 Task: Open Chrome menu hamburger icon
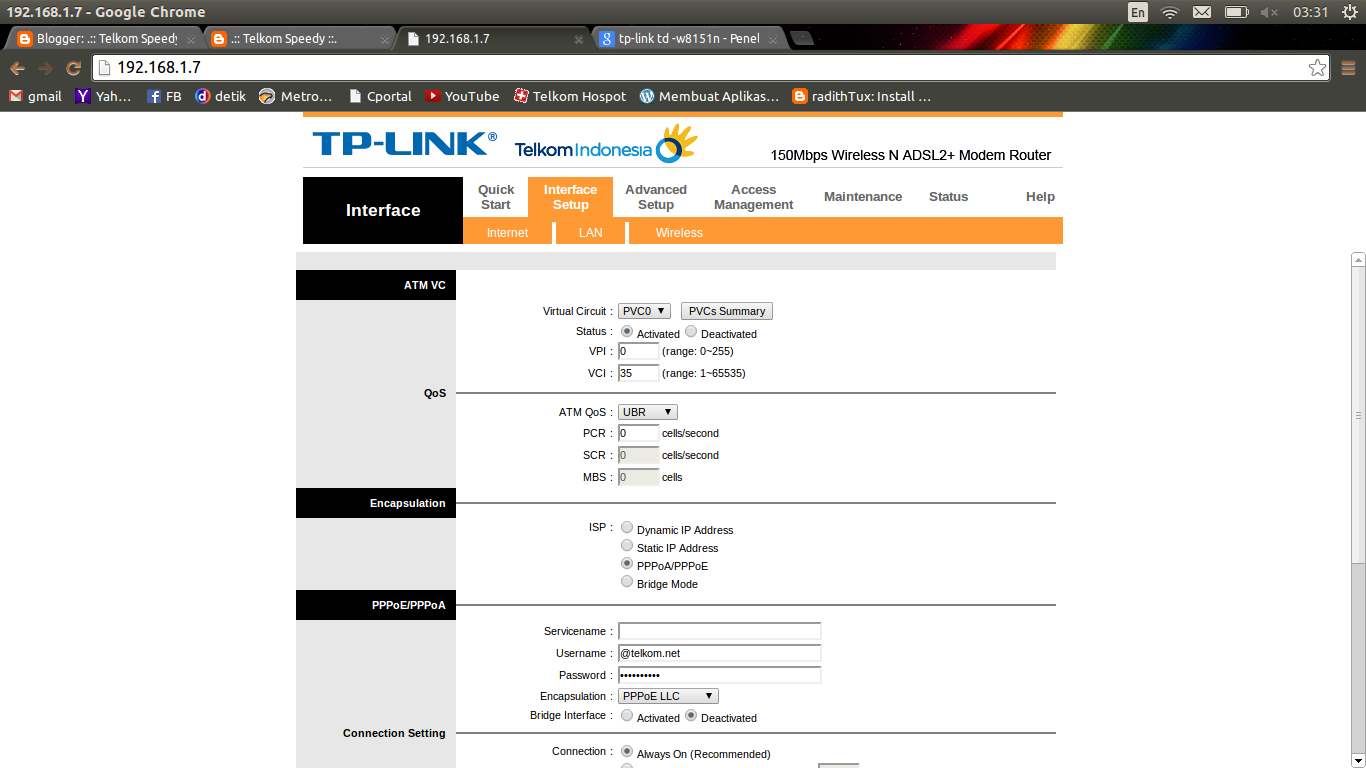[1348, 68]
